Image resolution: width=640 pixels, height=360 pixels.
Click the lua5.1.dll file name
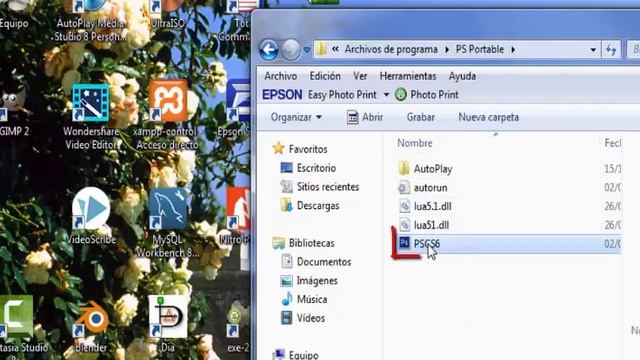[x=433, y=206]
